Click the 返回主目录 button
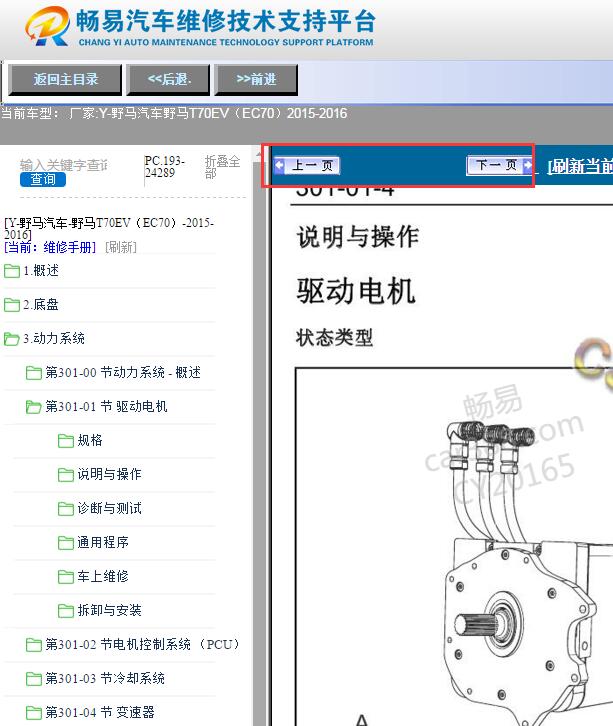This screenshot has height=726, width=613. [x=65, y=80]
